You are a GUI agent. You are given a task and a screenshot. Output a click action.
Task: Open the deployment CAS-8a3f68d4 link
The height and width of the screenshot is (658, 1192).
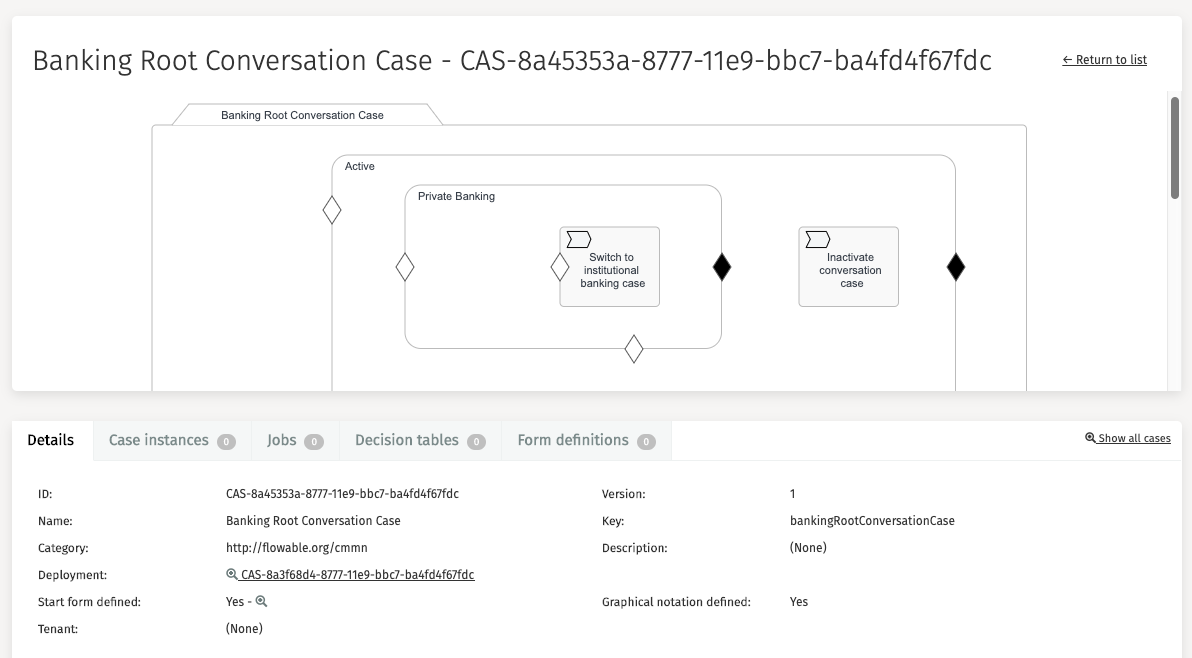(x=357, y=575)
